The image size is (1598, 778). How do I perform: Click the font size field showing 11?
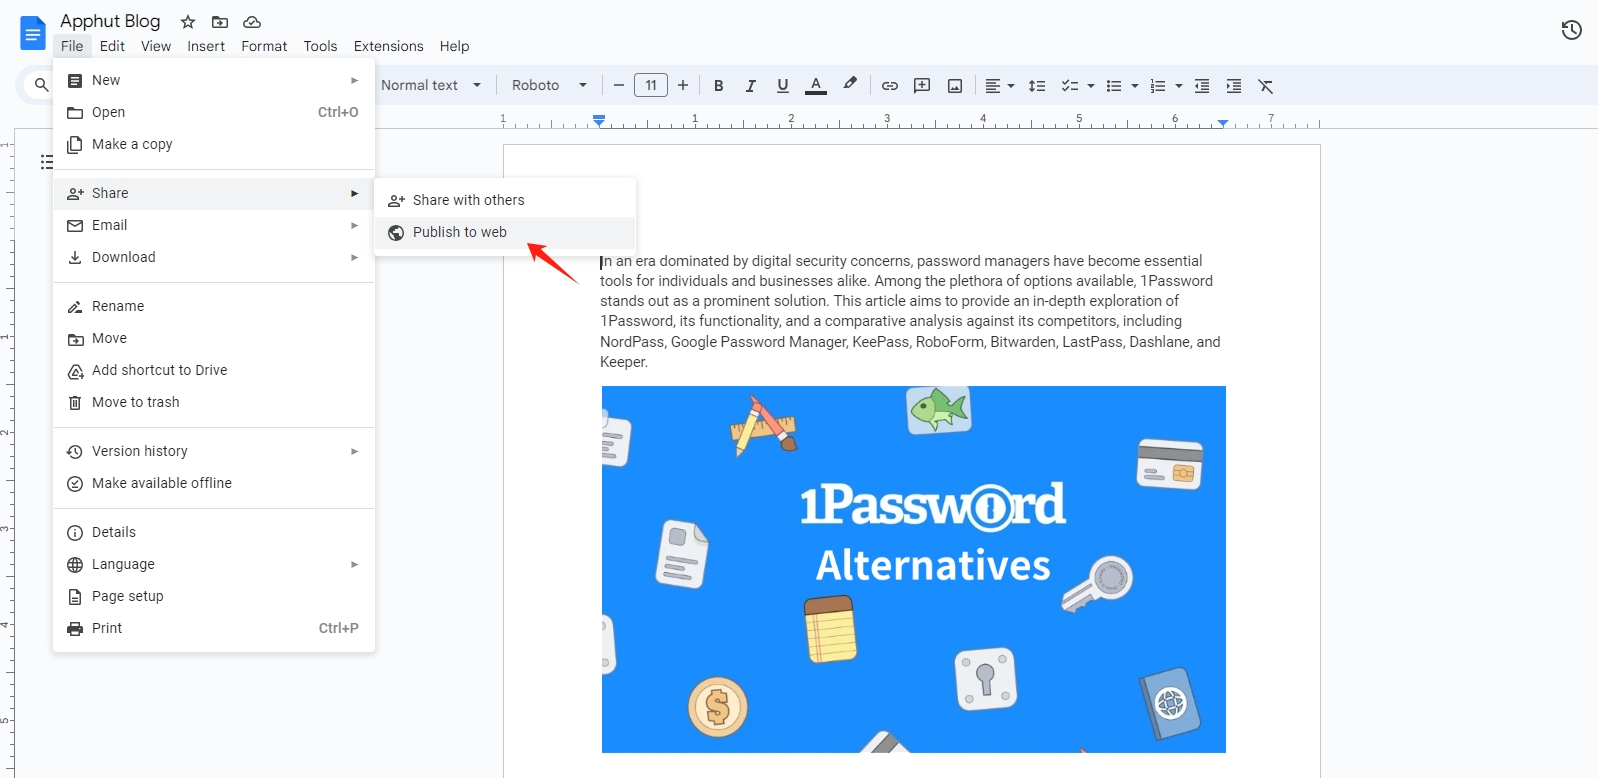[x=651, y=85]
